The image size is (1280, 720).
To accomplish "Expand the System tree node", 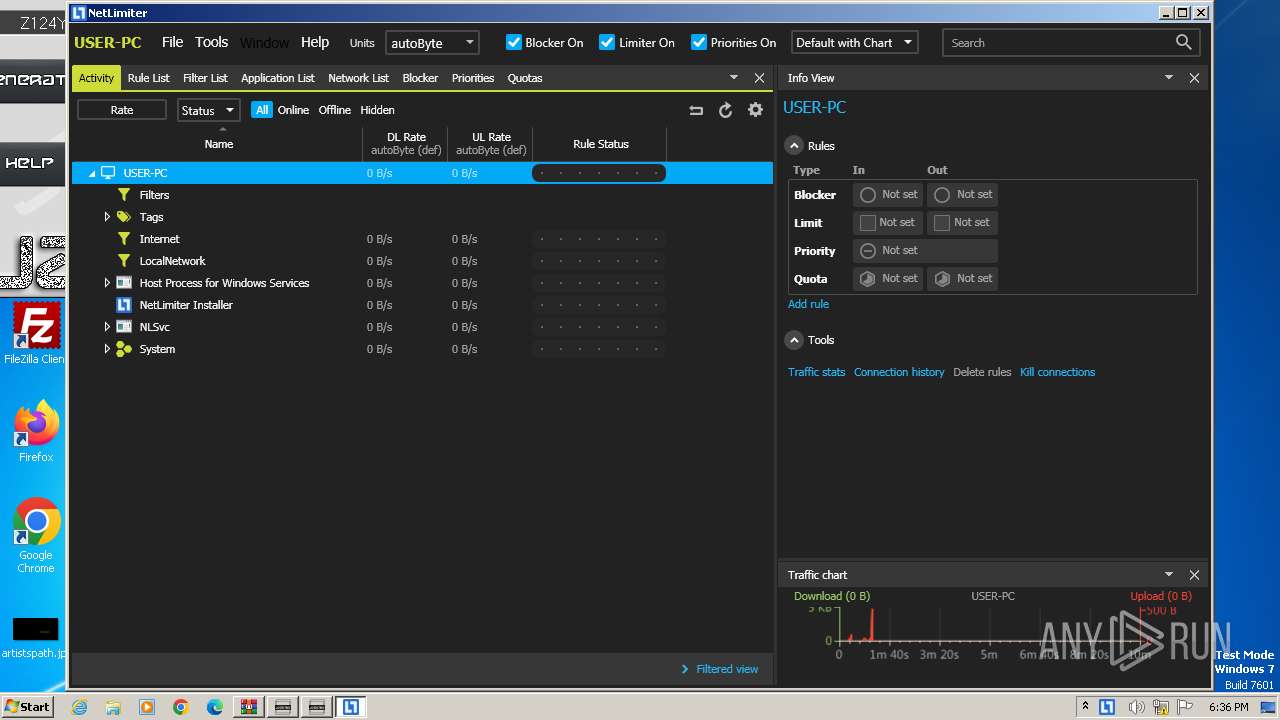I will point(107,349).
